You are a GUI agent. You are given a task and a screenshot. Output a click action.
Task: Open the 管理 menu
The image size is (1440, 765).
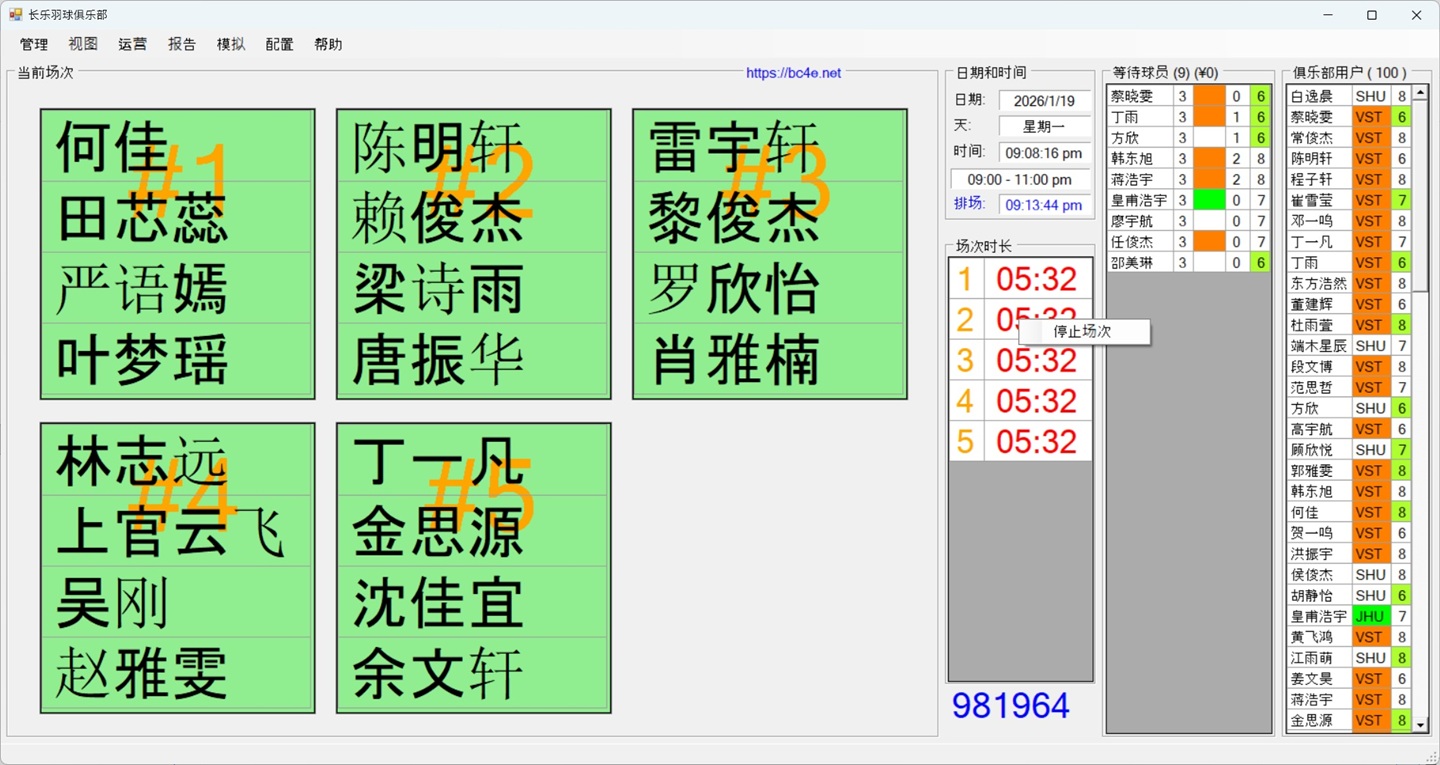click(33, 44)
